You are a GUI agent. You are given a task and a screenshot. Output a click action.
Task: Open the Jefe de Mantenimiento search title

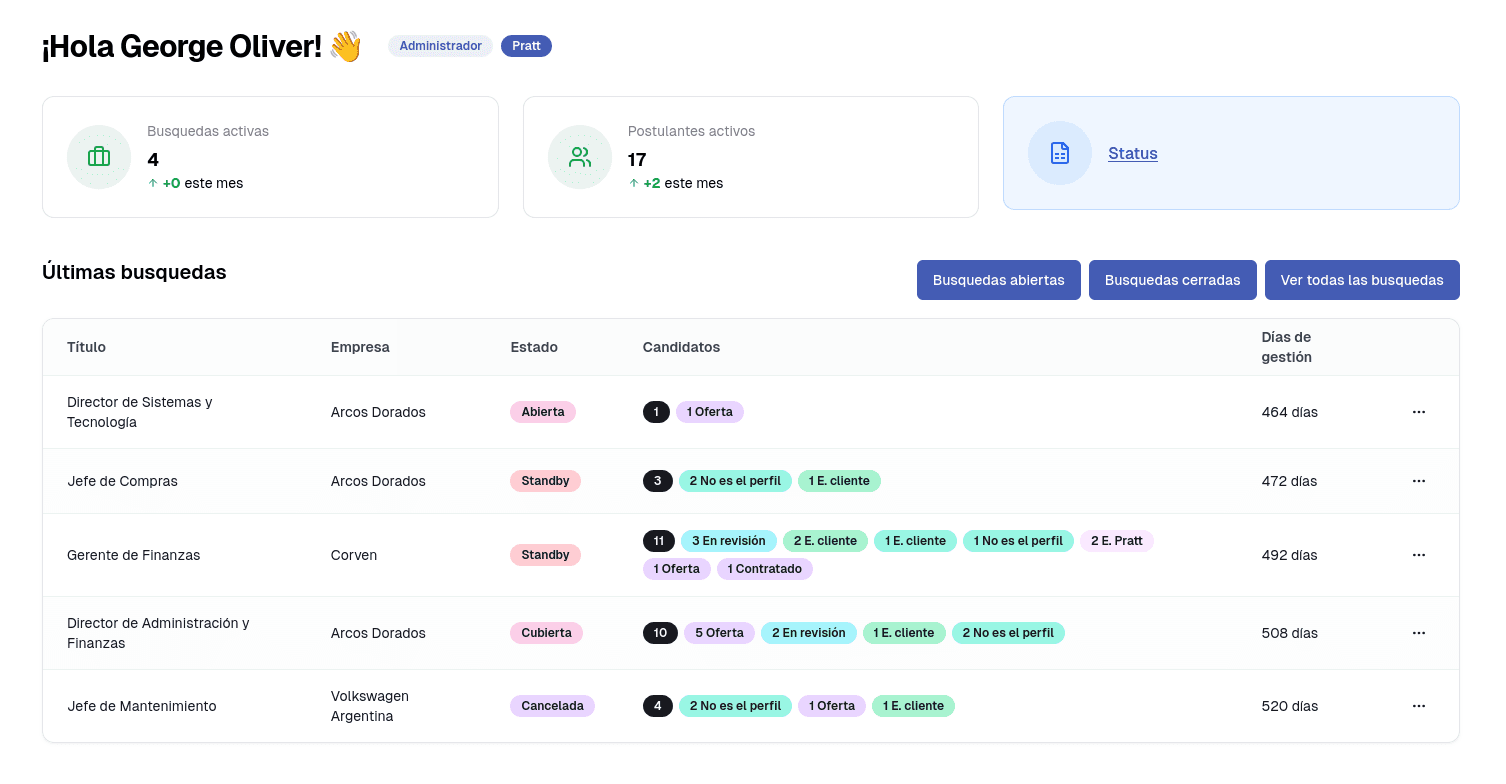[141, 706]
